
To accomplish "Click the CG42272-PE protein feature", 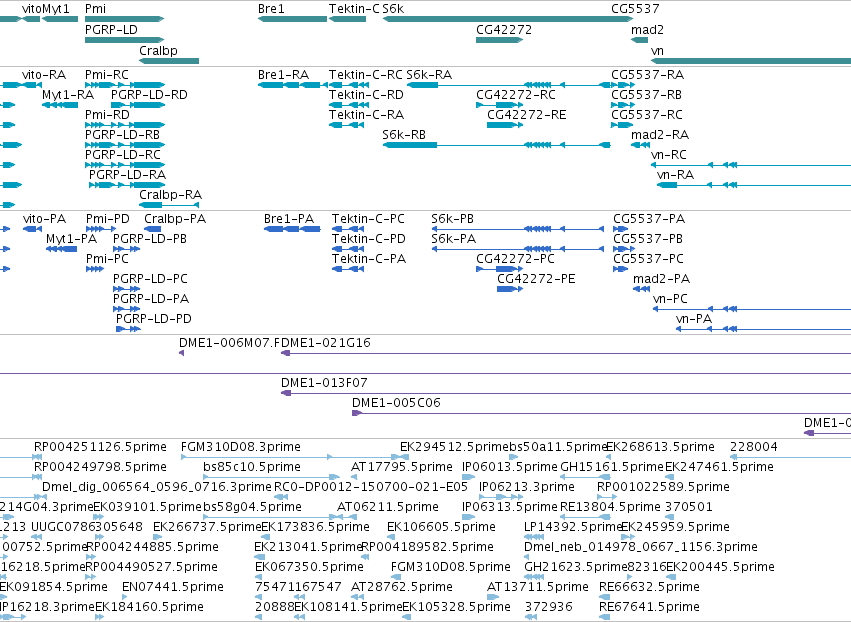I will (x=510, y=289).
